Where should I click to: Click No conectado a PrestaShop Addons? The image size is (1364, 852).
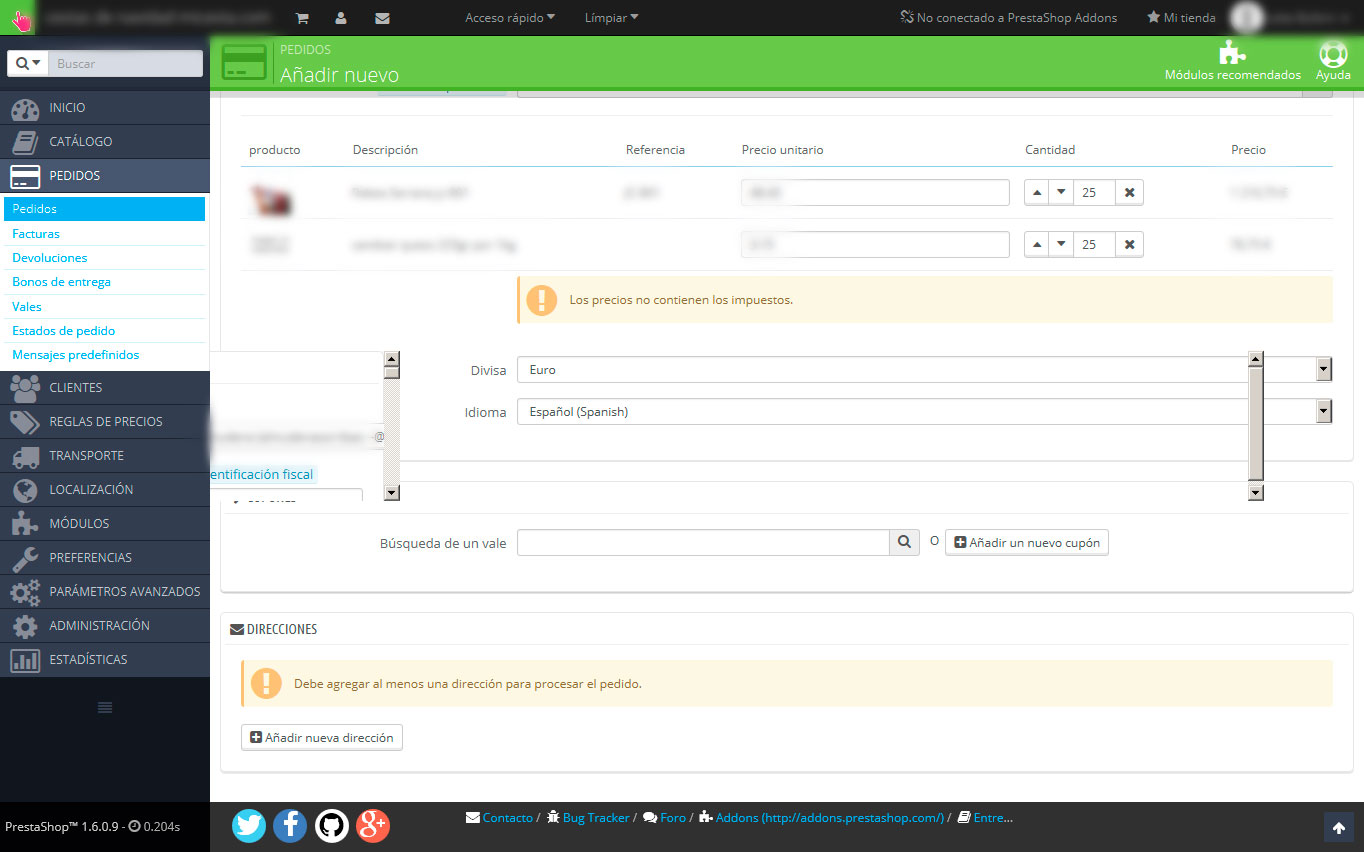(1008, 18)
